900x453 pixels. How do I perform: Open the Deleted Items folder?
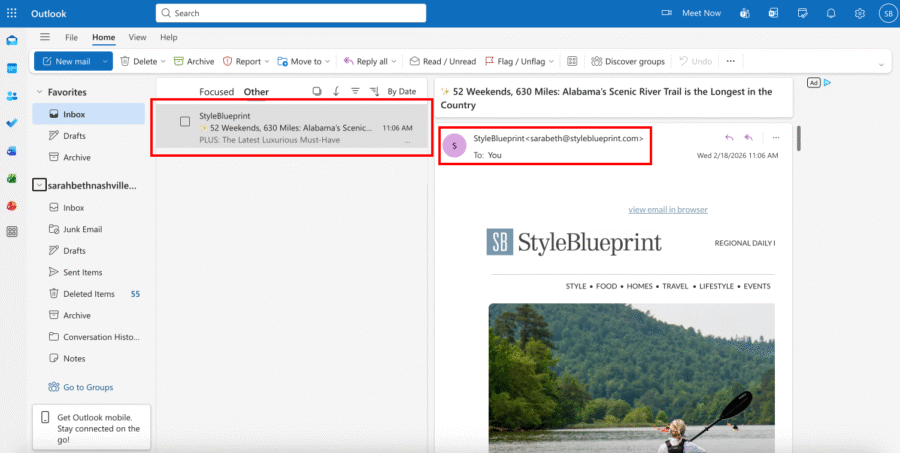pos(88,294)
